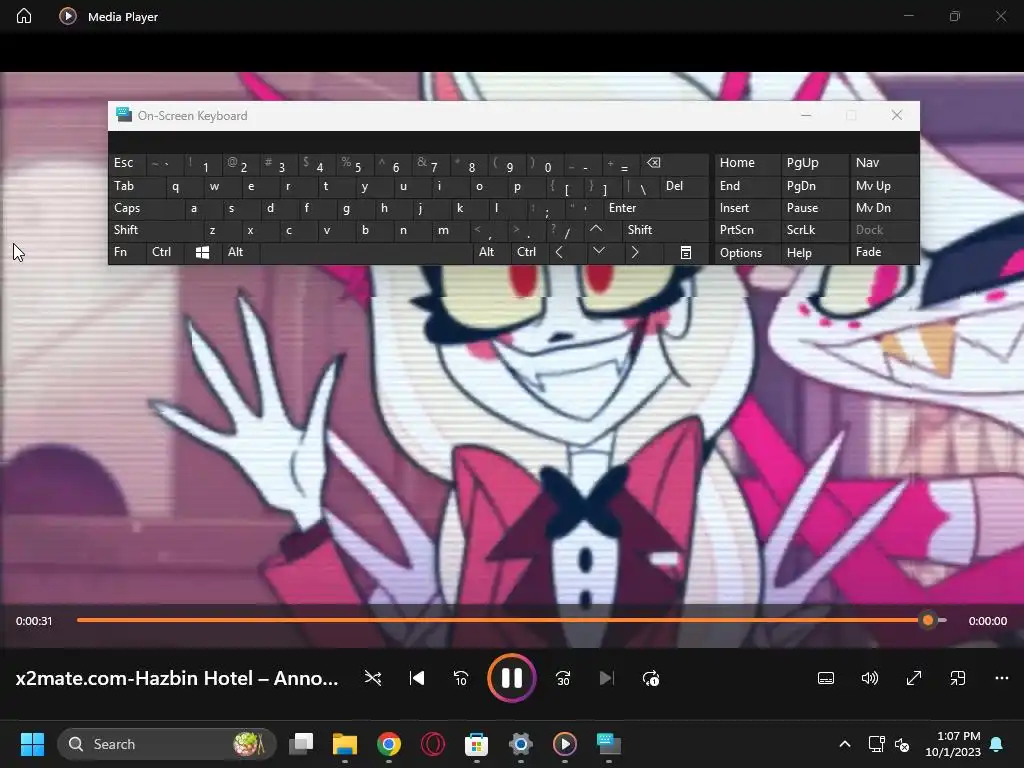Click the PrtScn key

point(747,230)
